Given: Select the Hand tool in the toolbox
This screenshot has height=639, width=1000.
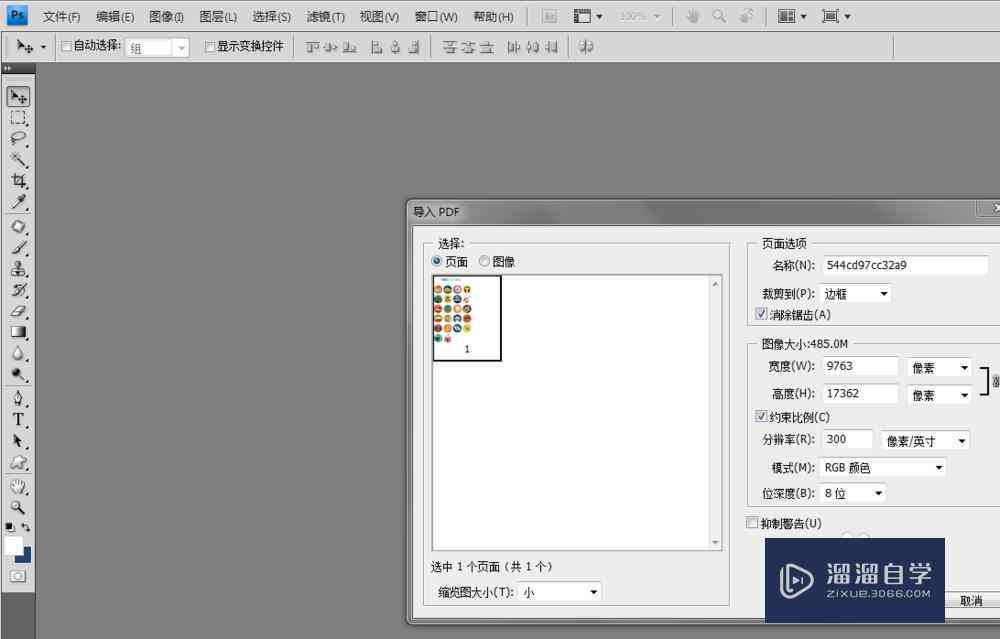Looking at the screenshot, I should coord(18,487).
